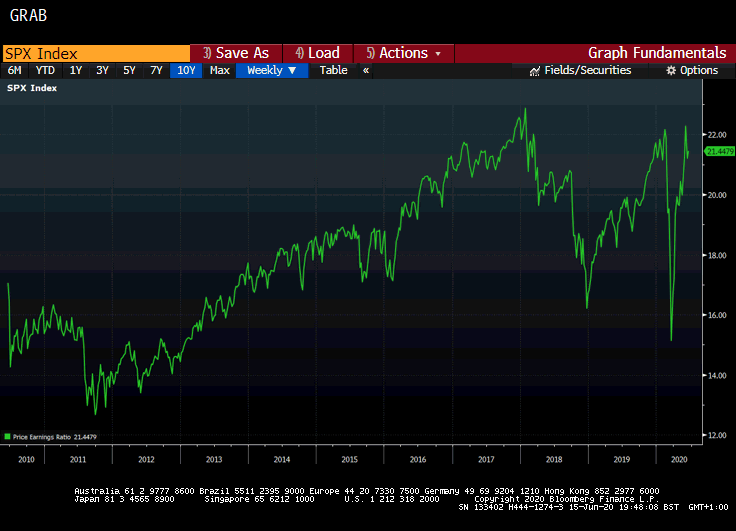This screenshot has width=736, height=531.
Task: Click the double-chevron collapse icon
Action: click(366, 70)
